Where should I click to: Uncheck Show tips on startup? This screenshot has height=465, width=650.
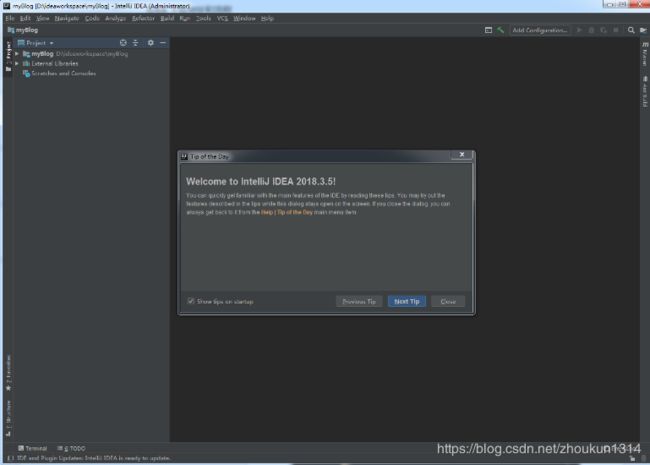(x=191, y=301)
